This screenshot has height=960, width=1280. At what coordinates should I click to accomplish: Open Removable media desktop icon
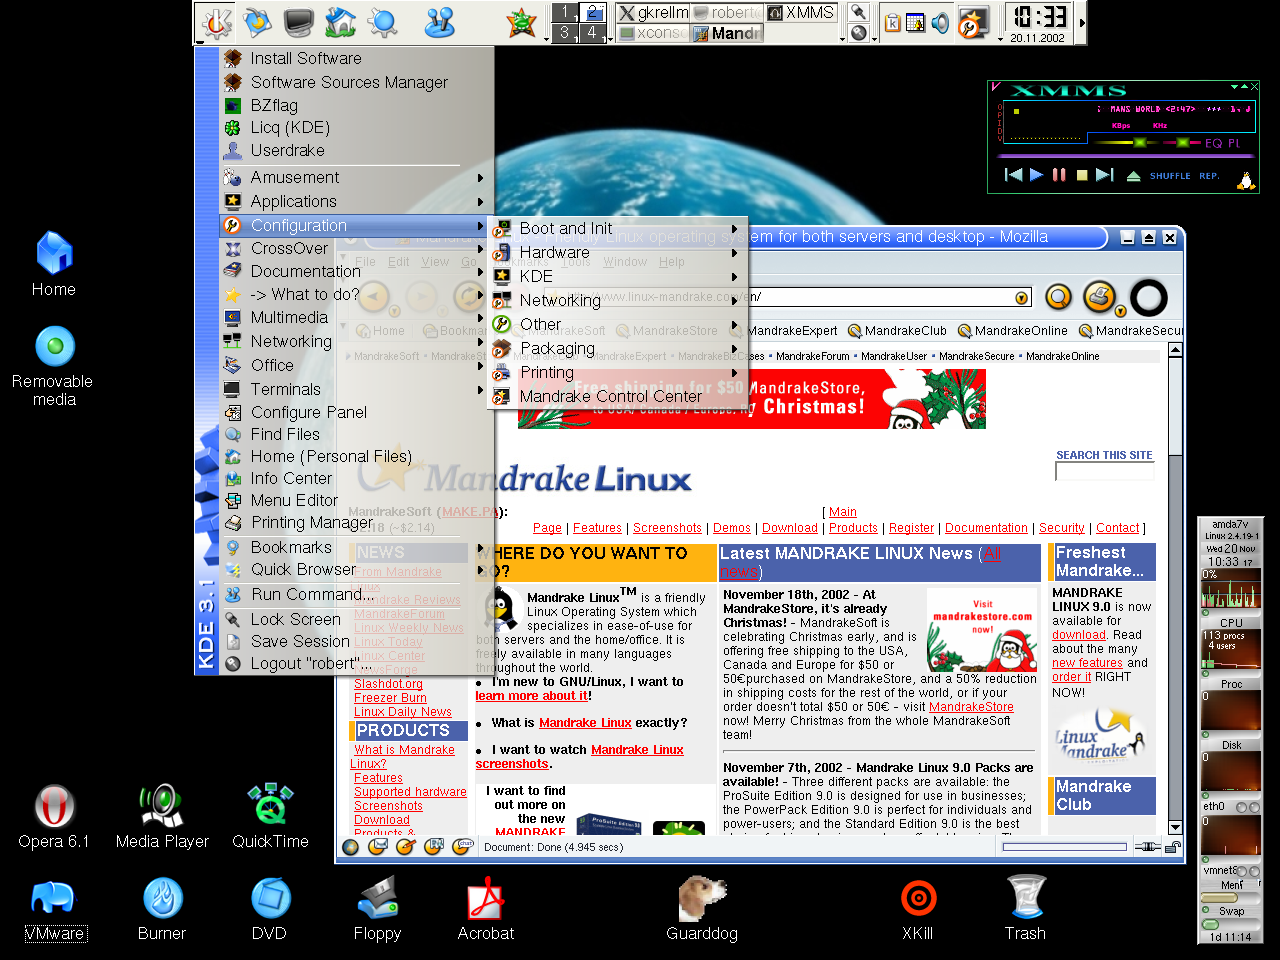53,366
